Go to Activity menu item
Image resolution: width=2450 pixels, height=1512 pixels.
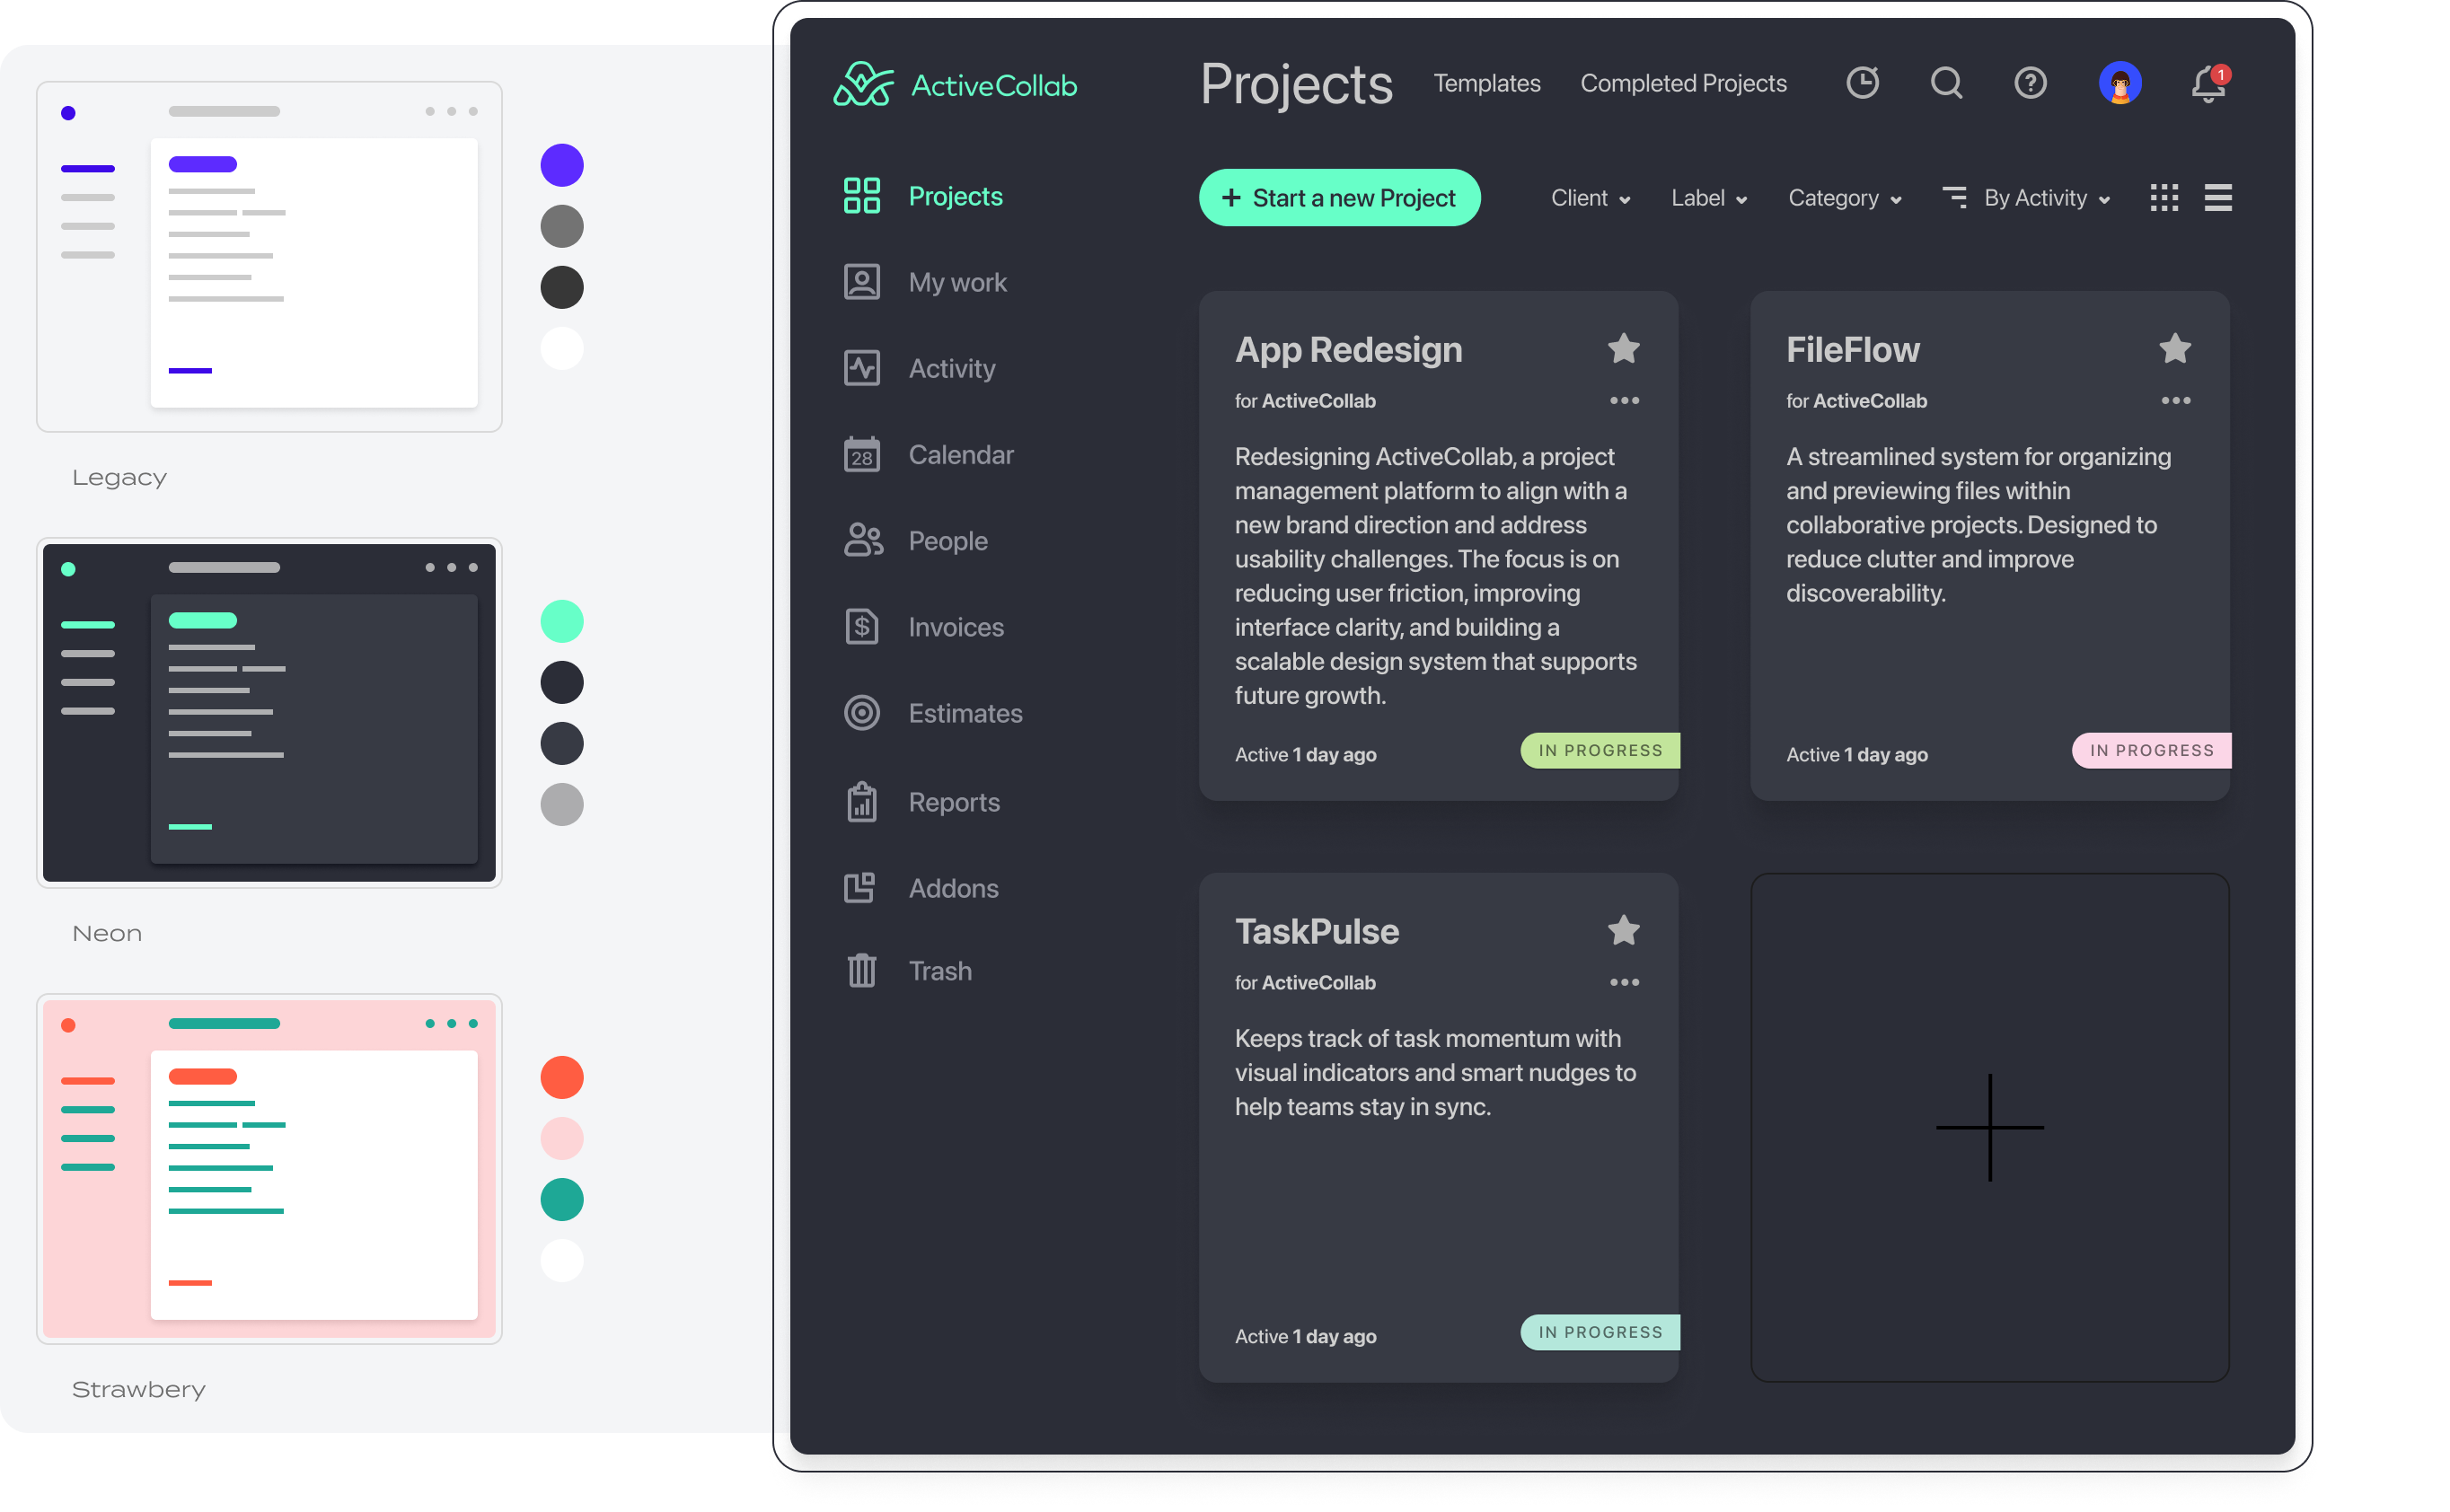pos(951,368)
